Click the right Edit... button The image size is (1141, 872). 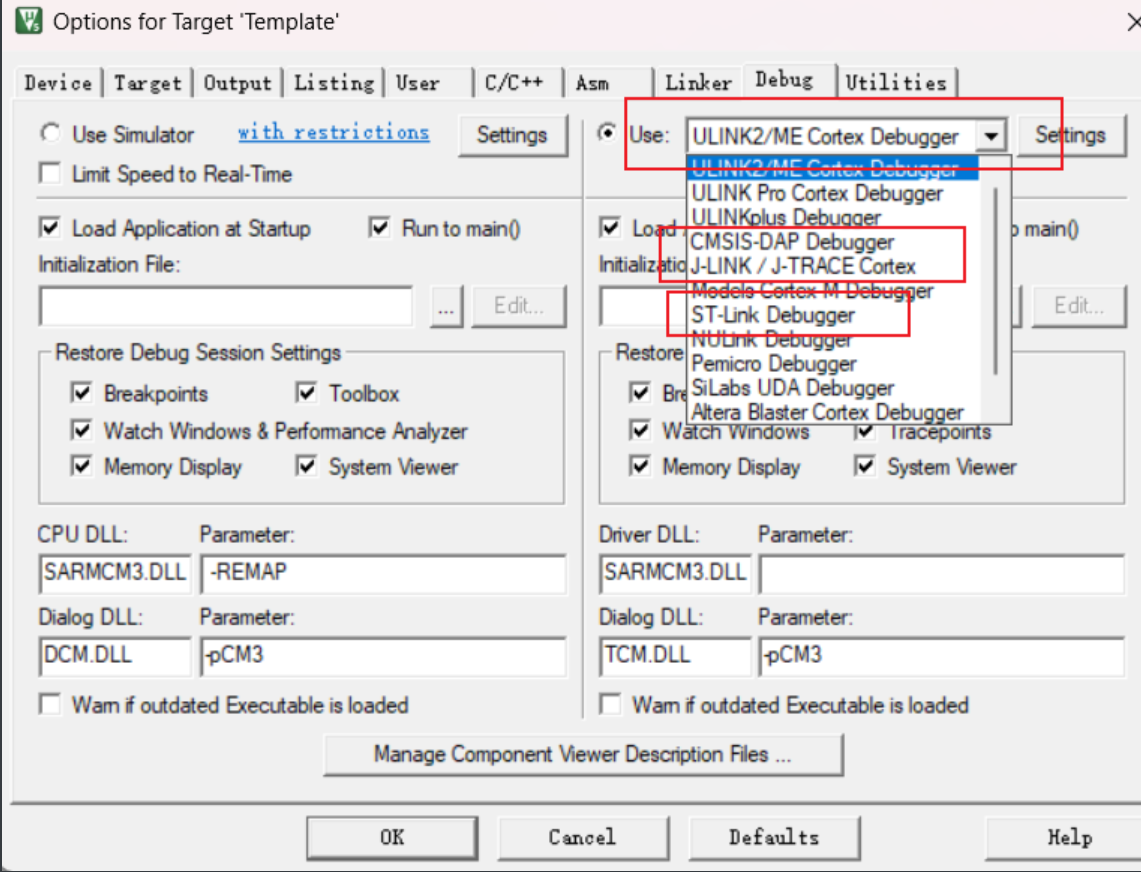point(1079,306)
